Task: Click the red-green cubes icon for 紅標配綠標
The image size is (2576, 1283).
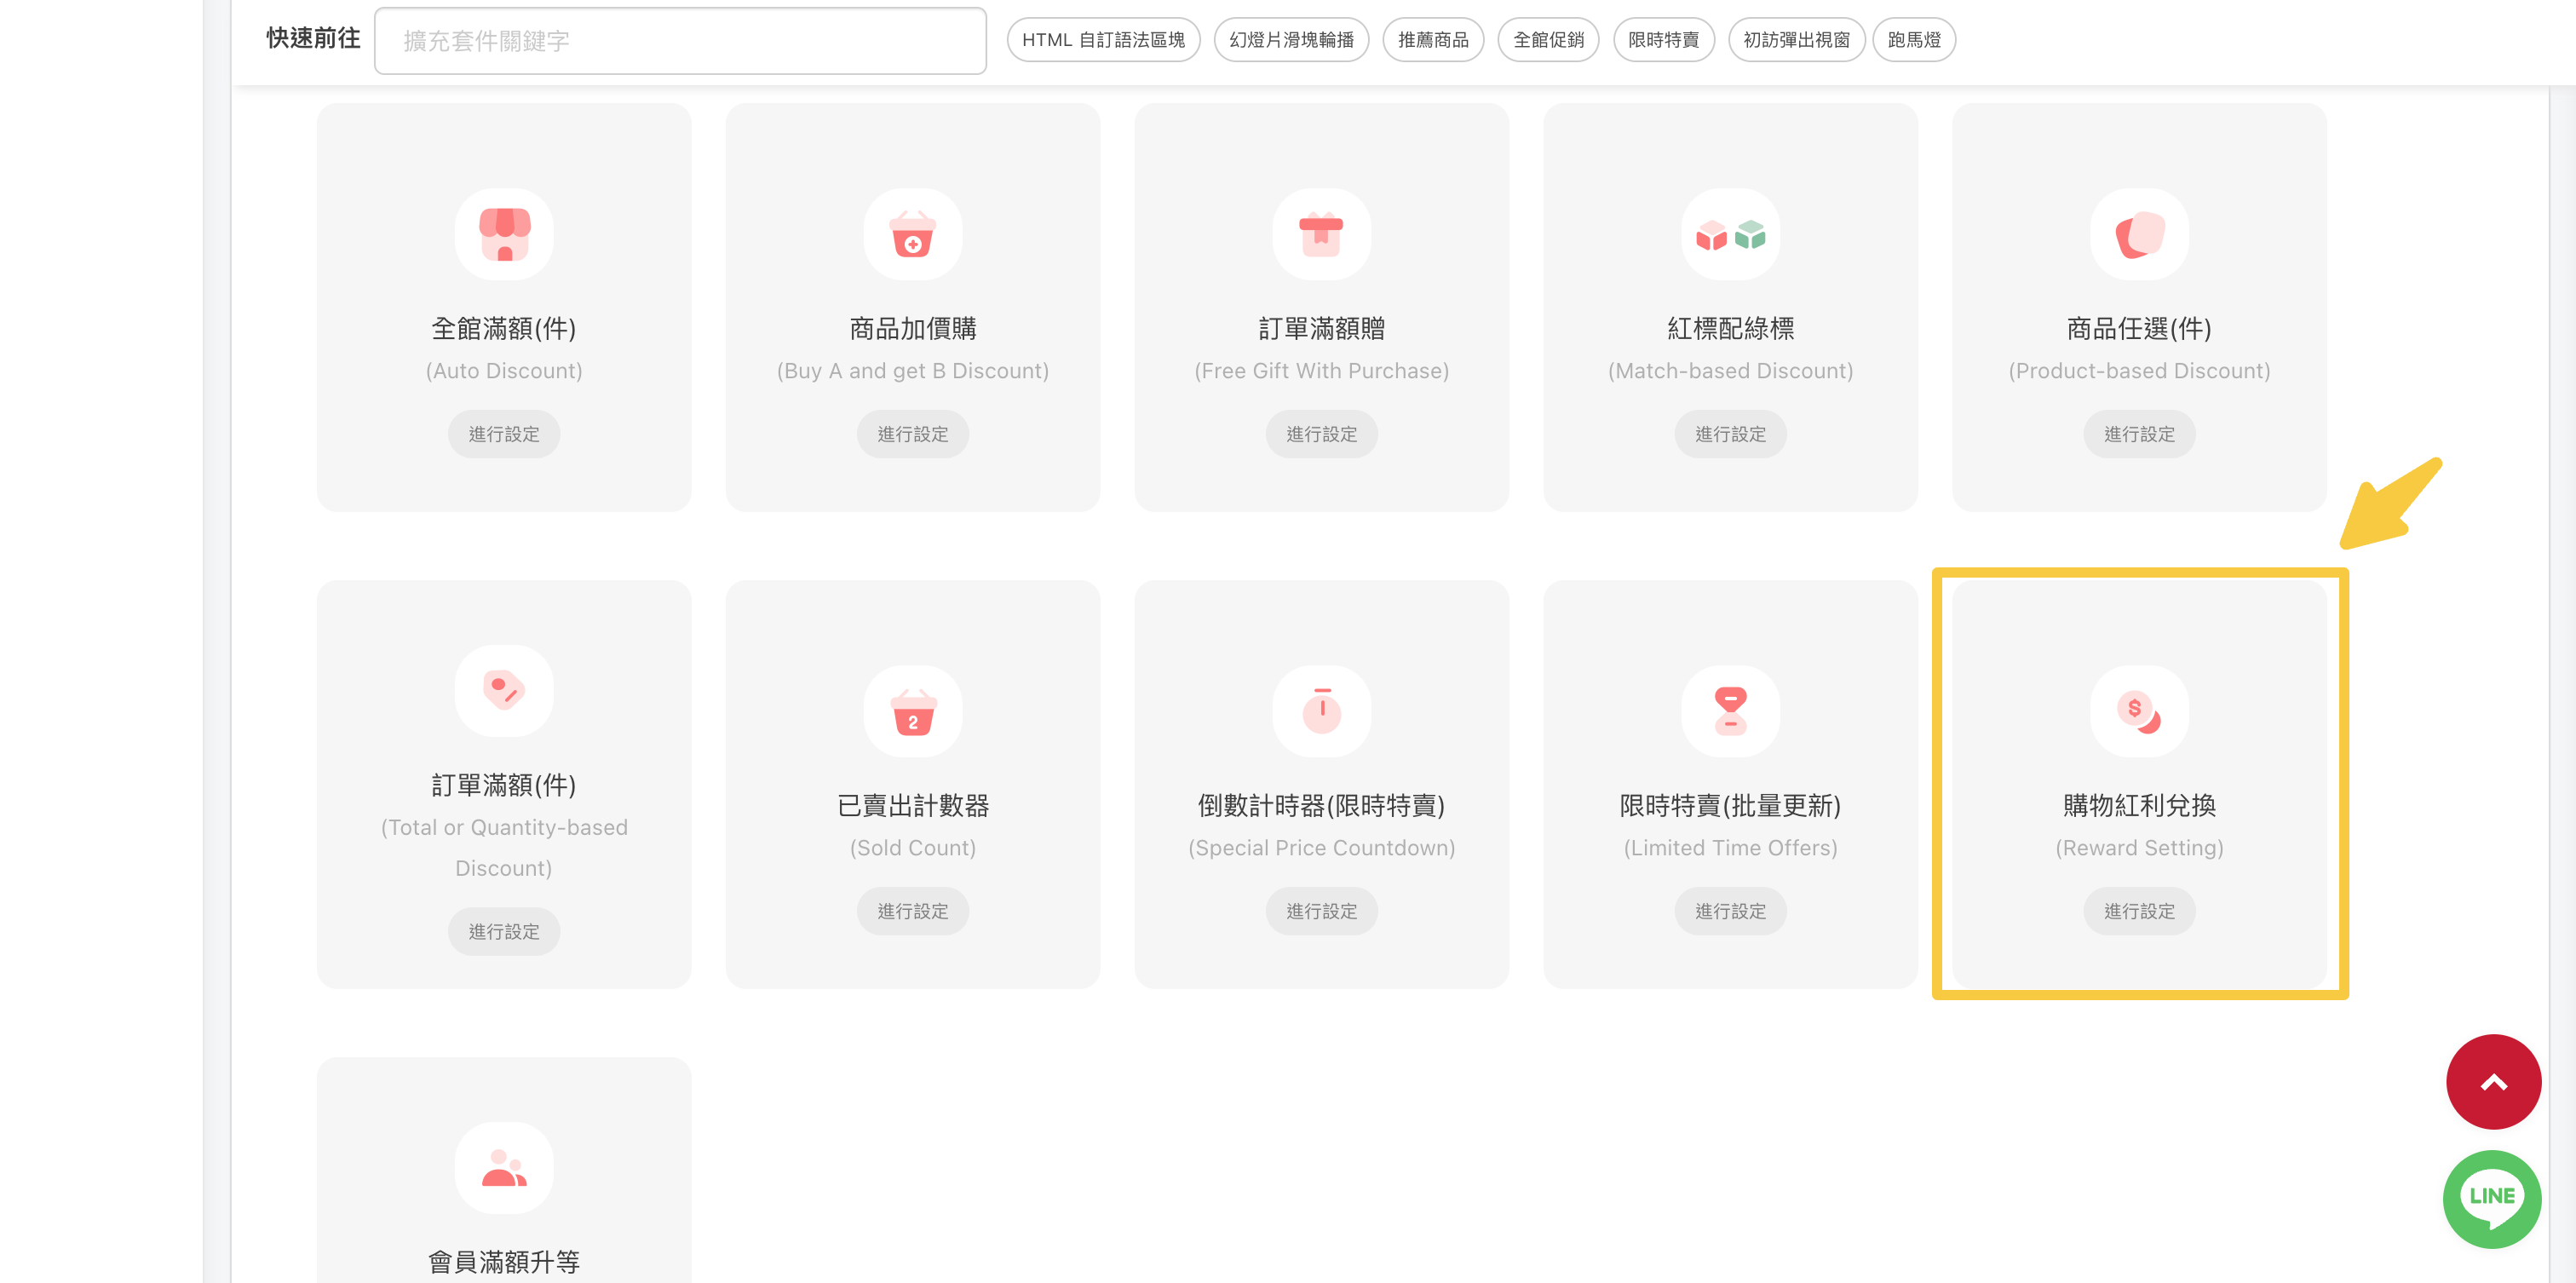Action: (x=1730, y=234)
